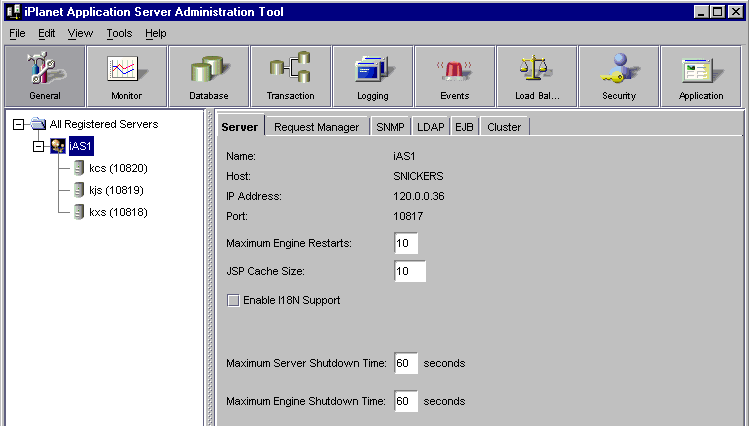Click the kcs (10820) process icon
This screenshot has height=426, width=749.
tap(79, 168)
